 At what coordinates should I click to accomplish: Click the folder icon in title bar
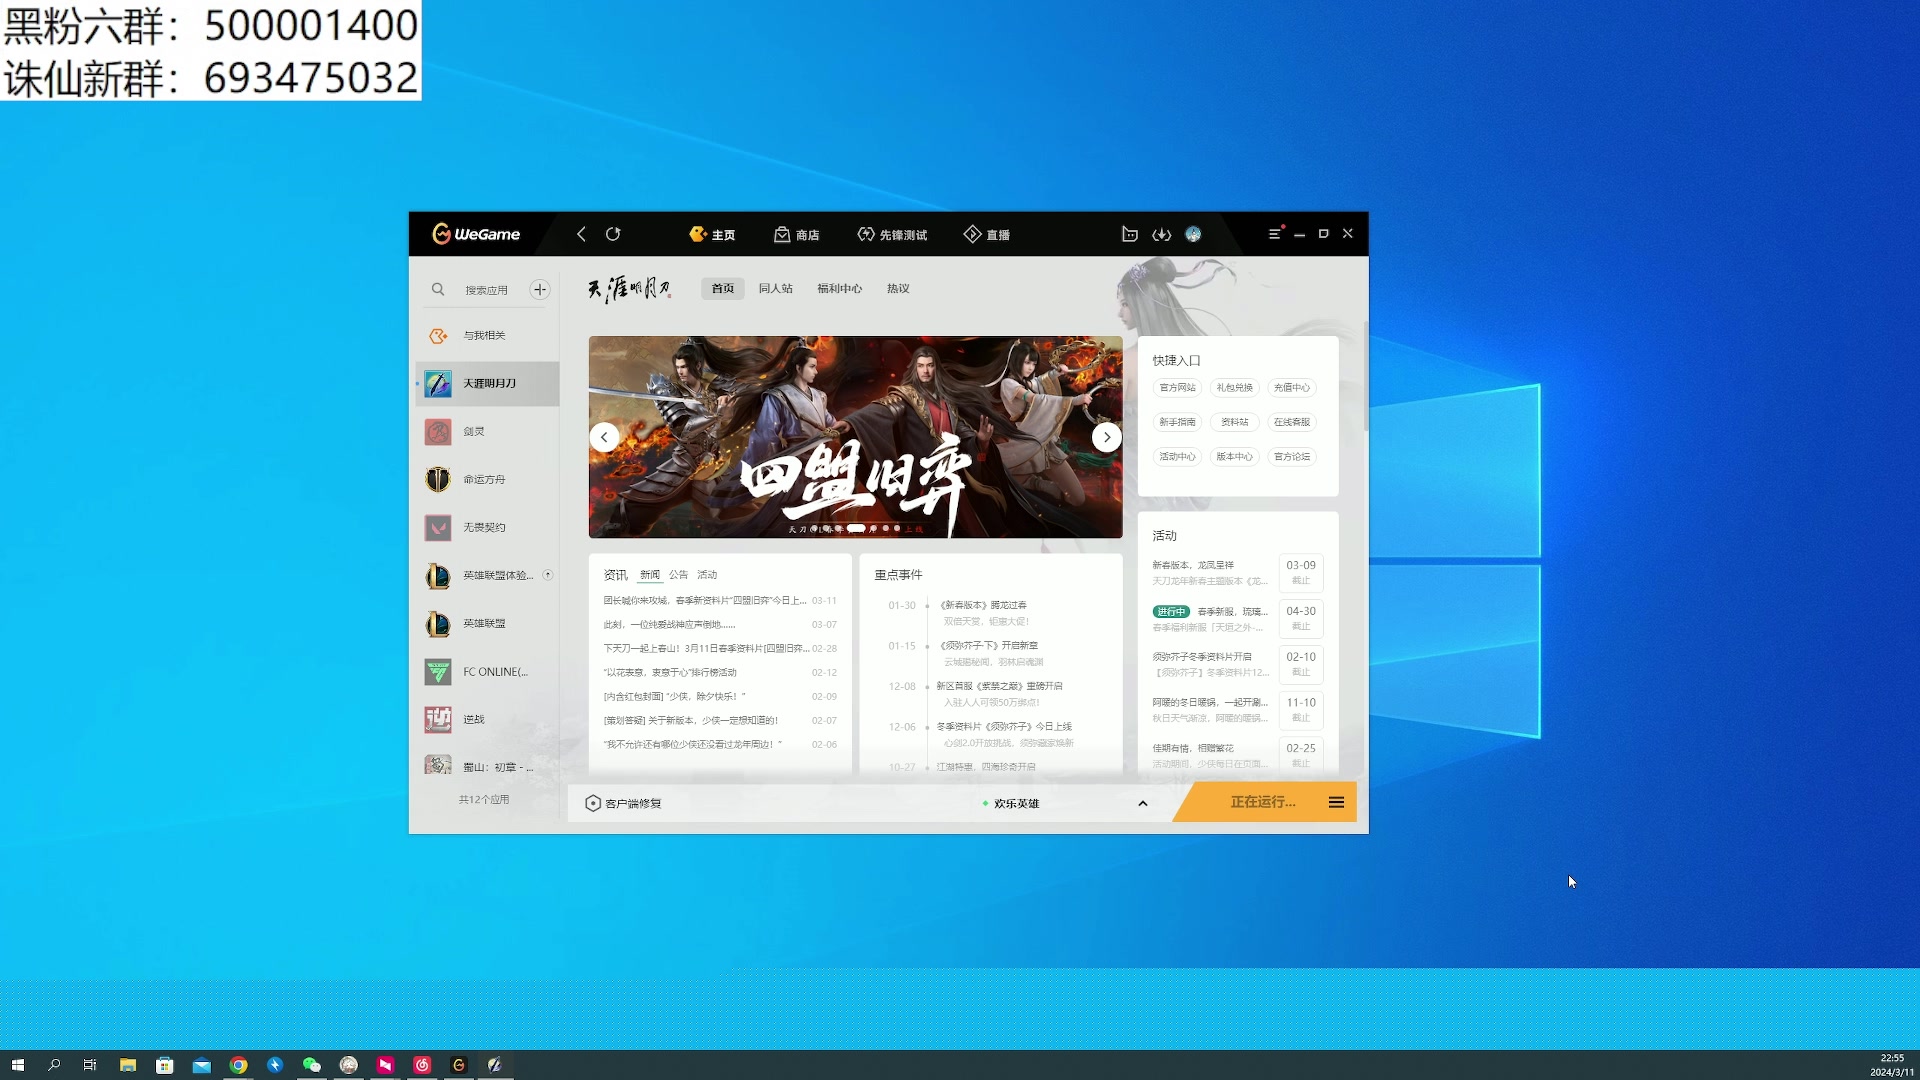(x=1130, y=234)
